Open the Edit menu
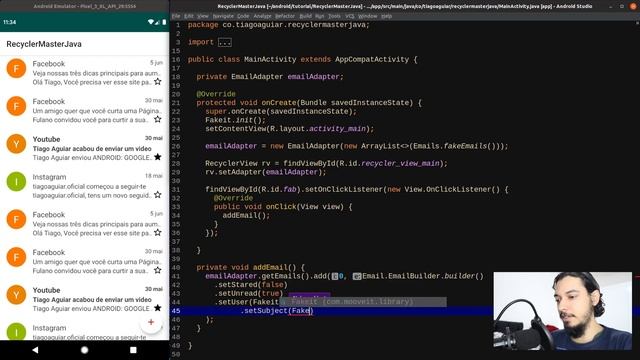The width and height of the screenshot is (640, 360). pos(189,16)
